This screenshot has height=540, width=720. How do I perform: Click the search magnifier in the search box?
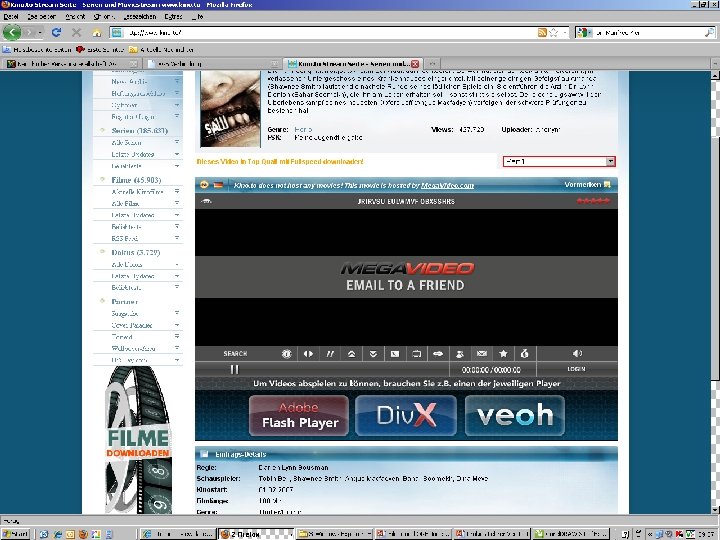[709, 33]
